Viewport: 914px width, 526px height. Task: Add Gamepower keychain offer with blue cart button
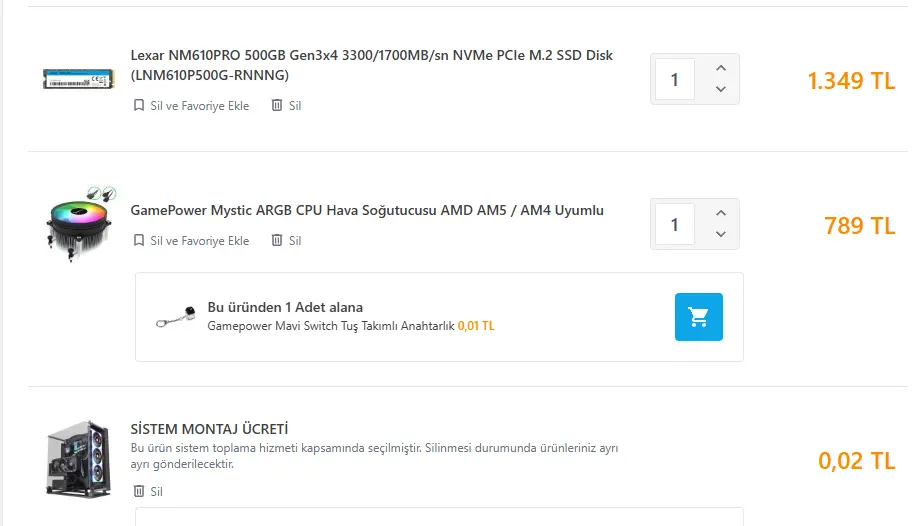pyautogui.click(x=698, y=317)
